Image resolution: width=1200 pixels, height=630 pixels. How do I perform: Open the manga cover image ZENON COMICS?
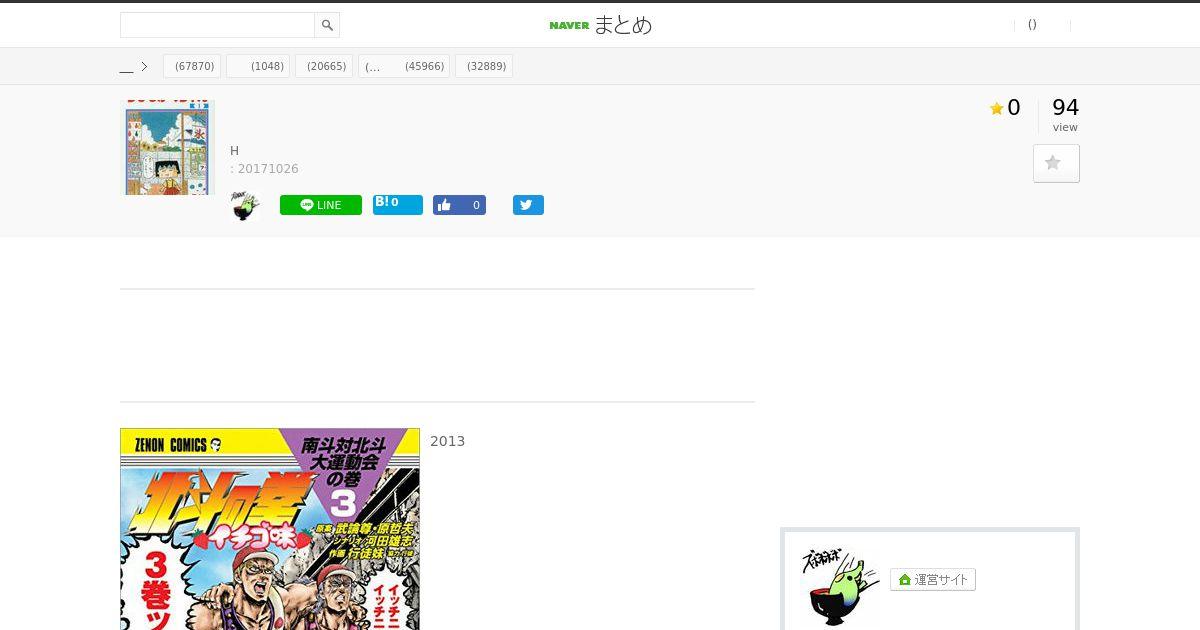pos(270,529)
